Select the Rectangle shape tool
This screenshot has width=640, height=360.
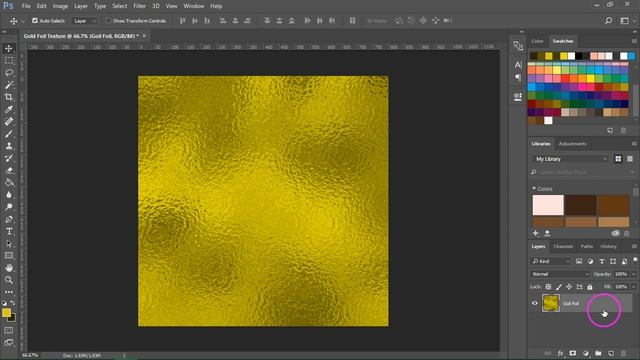pos(9,256)
